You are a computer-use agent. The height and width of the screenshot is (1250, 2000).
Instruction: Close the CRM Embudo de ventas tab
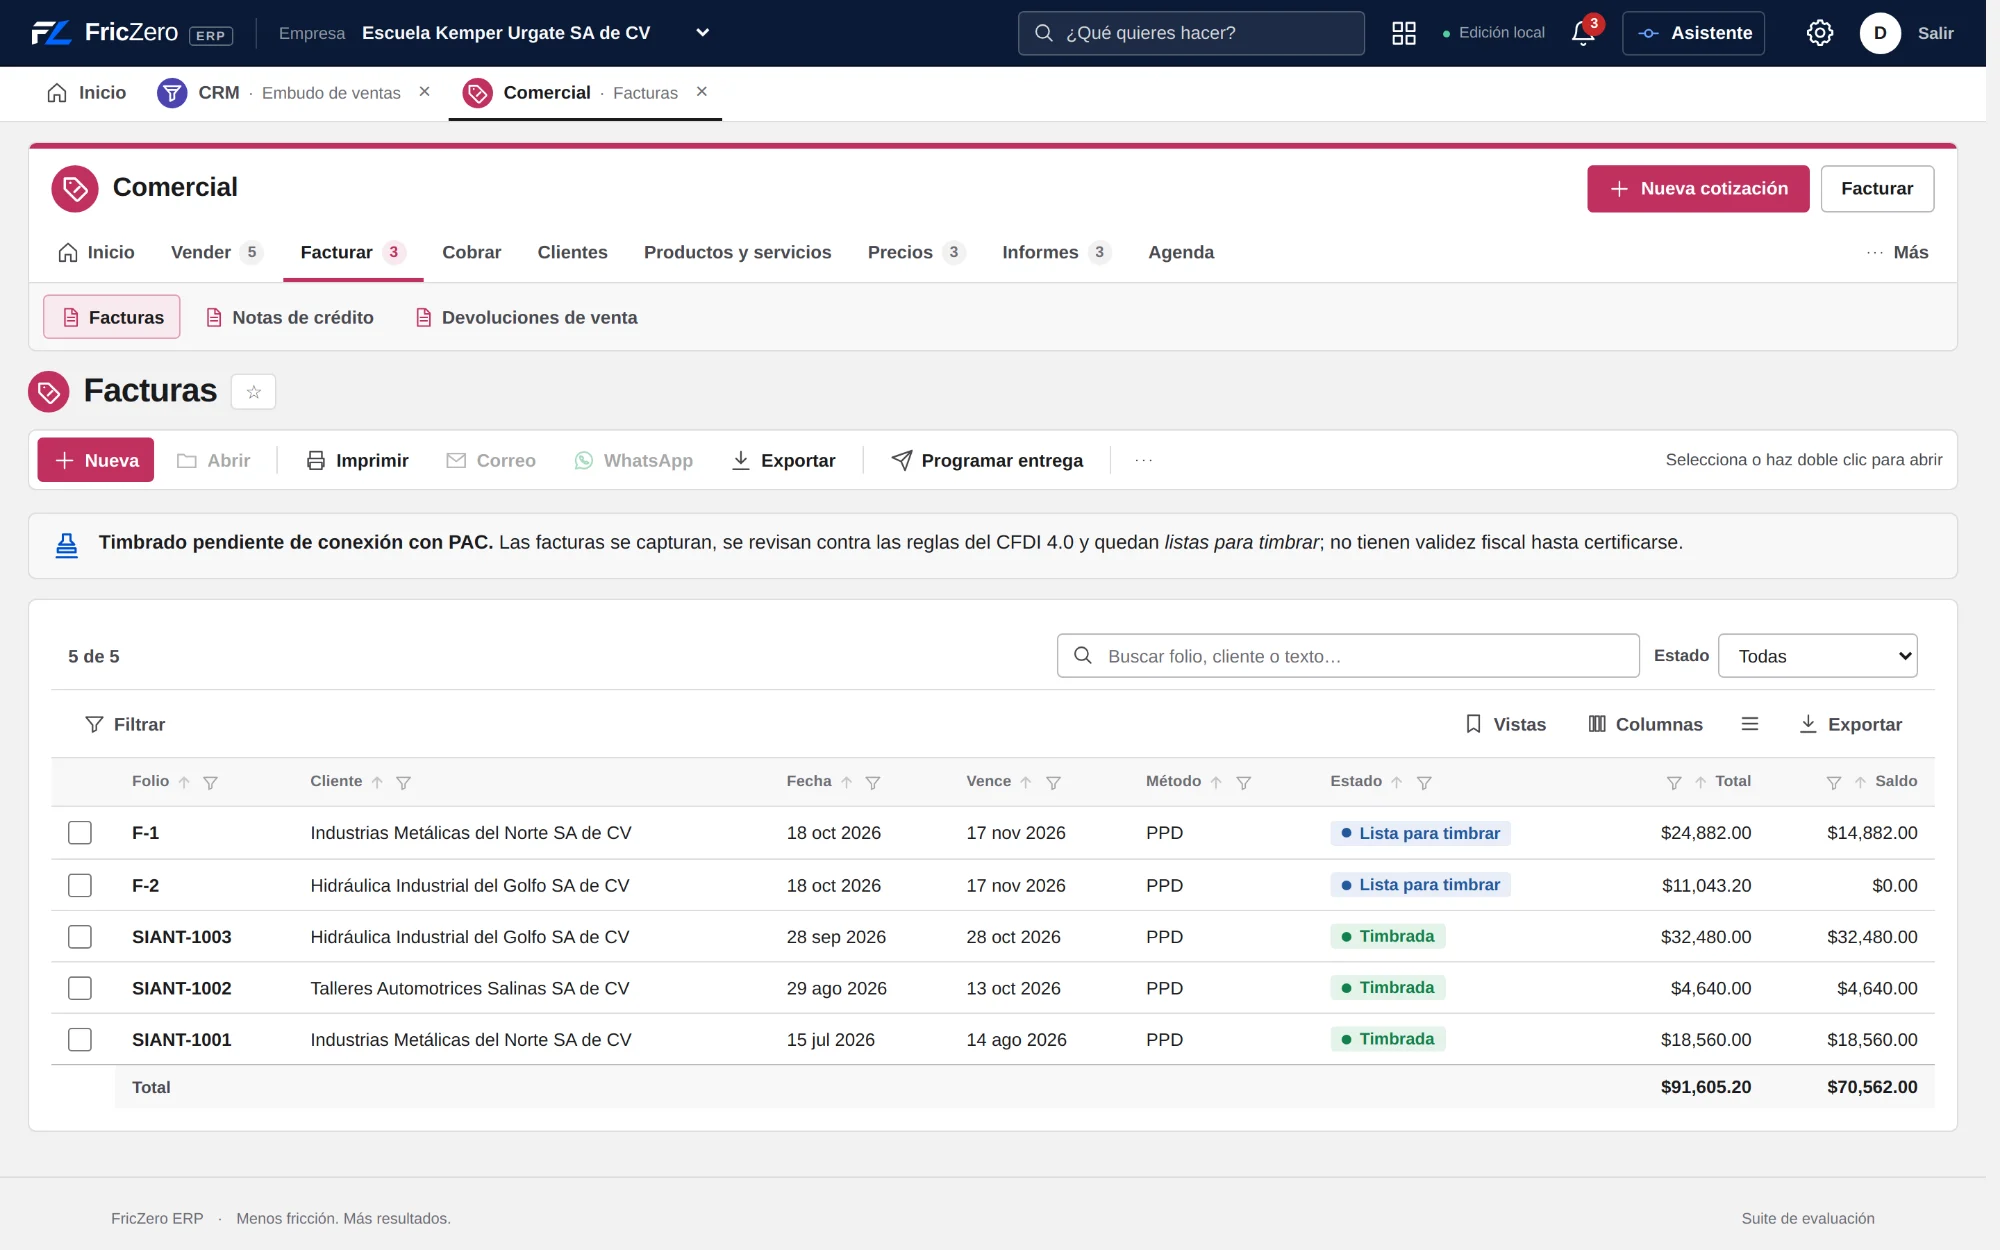pyautogui.click(x=425, y=92)
